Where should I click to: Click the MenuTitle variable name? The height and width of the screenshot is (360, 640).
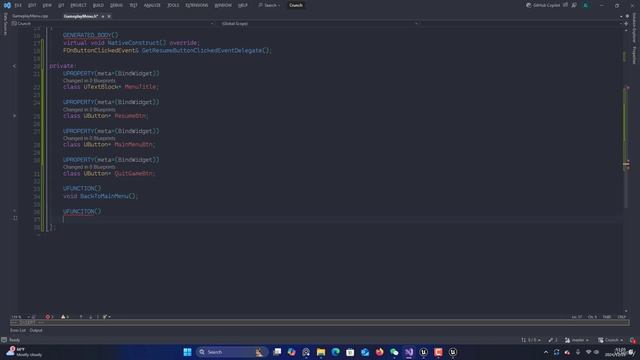(140, 87)
